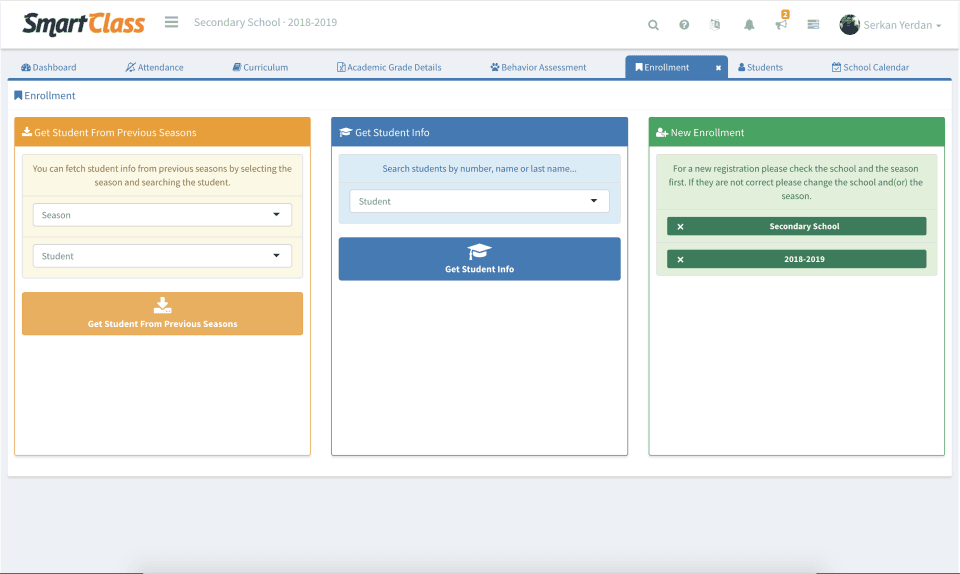
Task: Click the SmartClass logo
Action: point(84,23)
